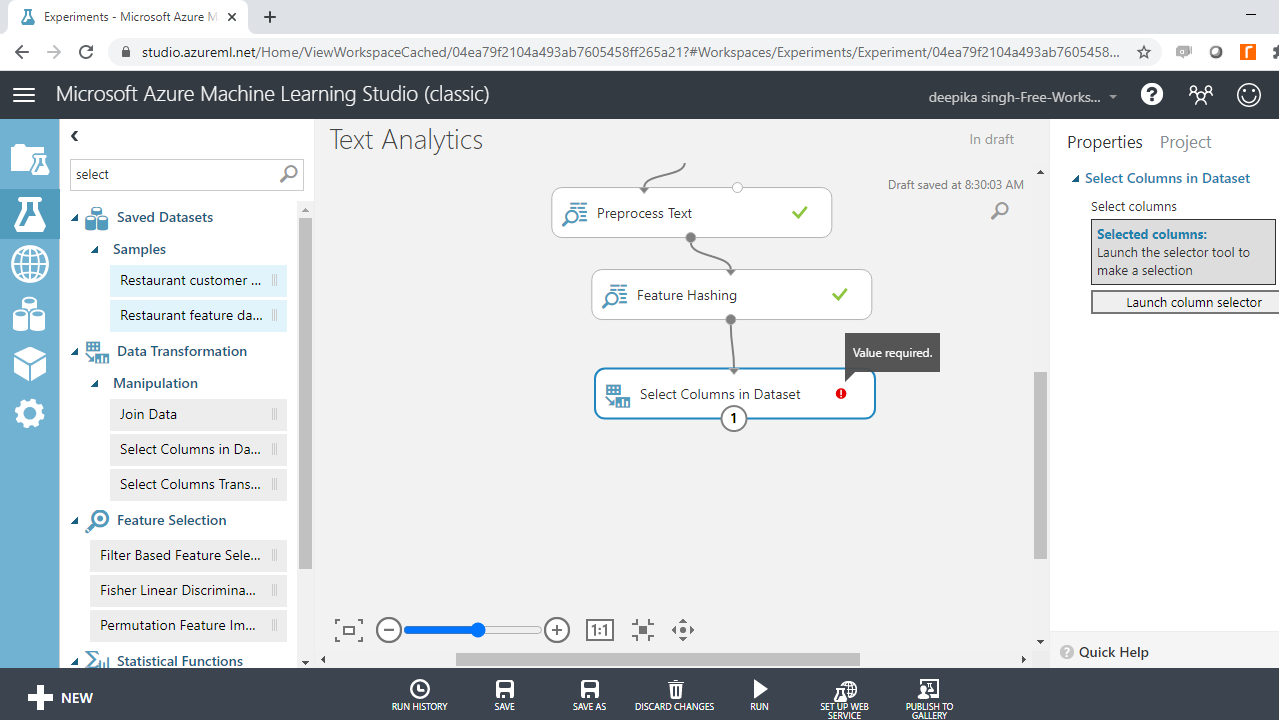Open the Datasets cylinders sidebar icon

click(x=29, y=316)
